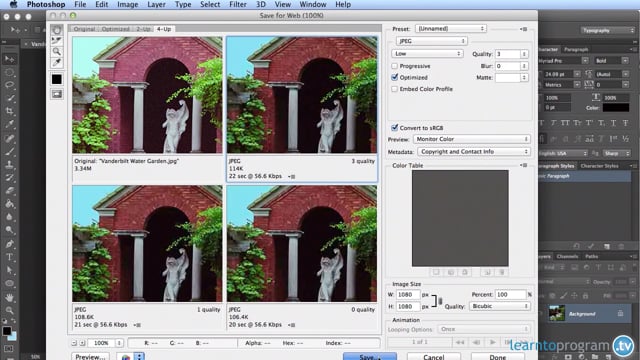Click the Percent field
Screen dimensions: 640x360
tap(510, 294)
